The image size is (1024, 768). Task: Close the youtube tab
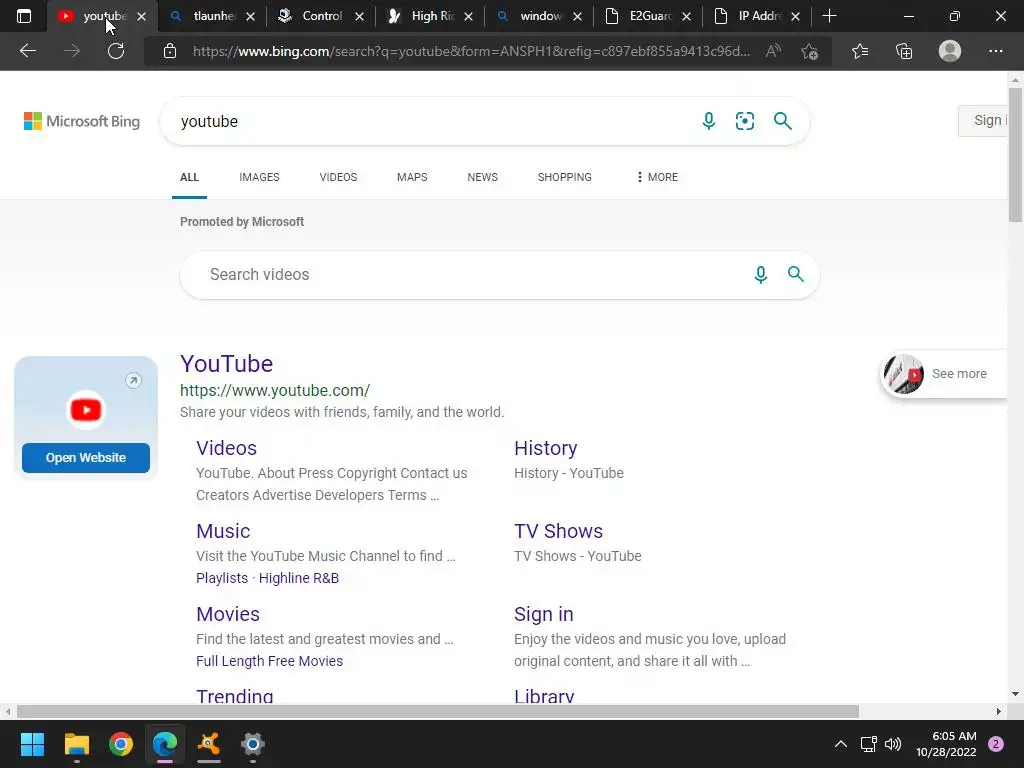coord(142,17)
